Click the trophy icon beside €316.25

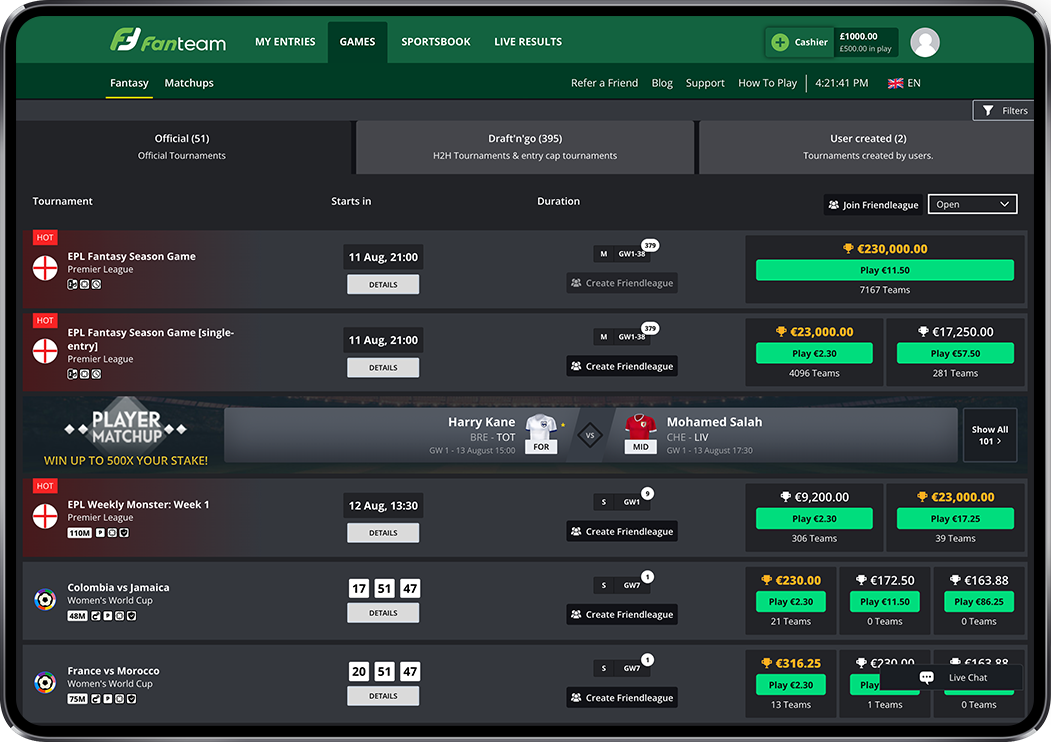(x=767, y=663)
